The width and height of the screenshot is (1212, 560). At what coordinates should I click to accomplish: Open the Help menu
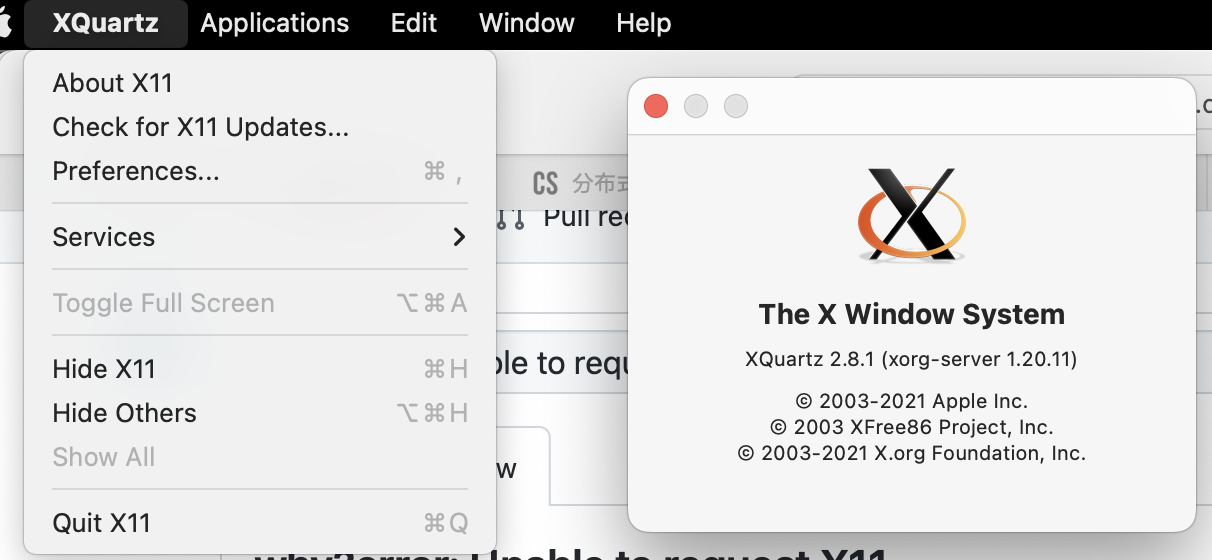644,23
